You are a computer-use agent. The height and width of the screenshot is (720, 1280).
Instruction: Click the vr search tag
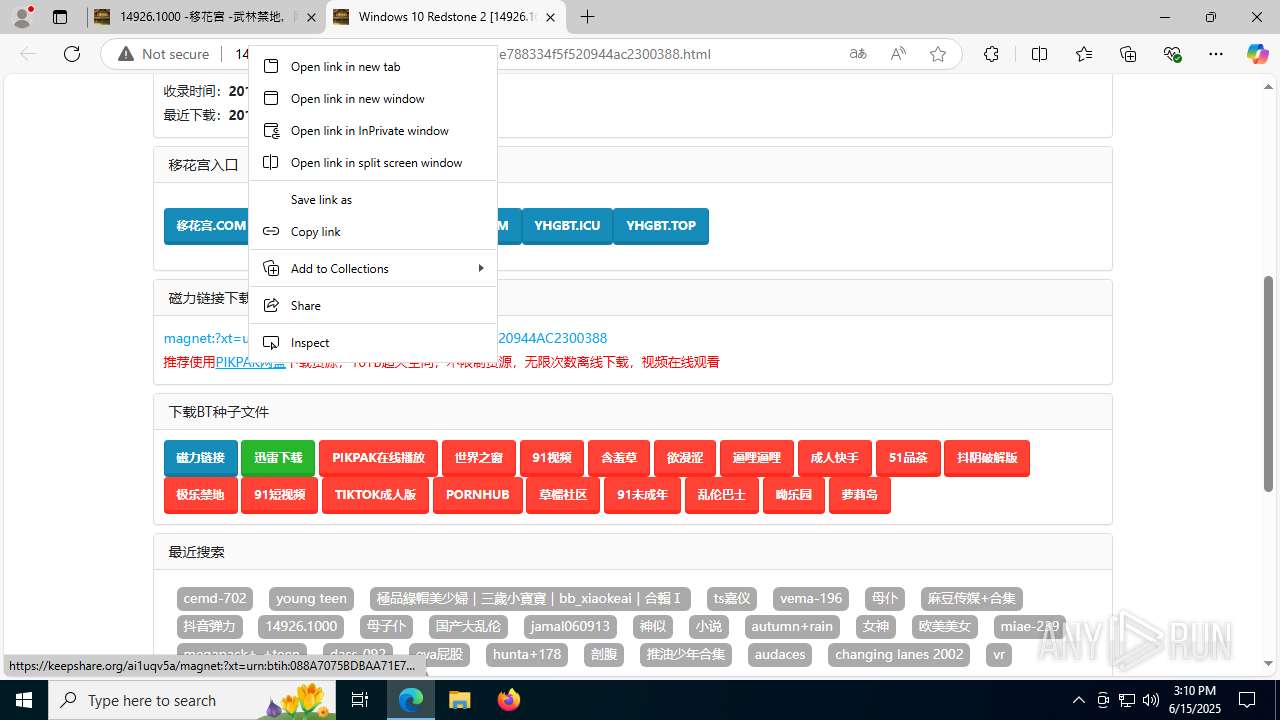(x=998, y=655)
